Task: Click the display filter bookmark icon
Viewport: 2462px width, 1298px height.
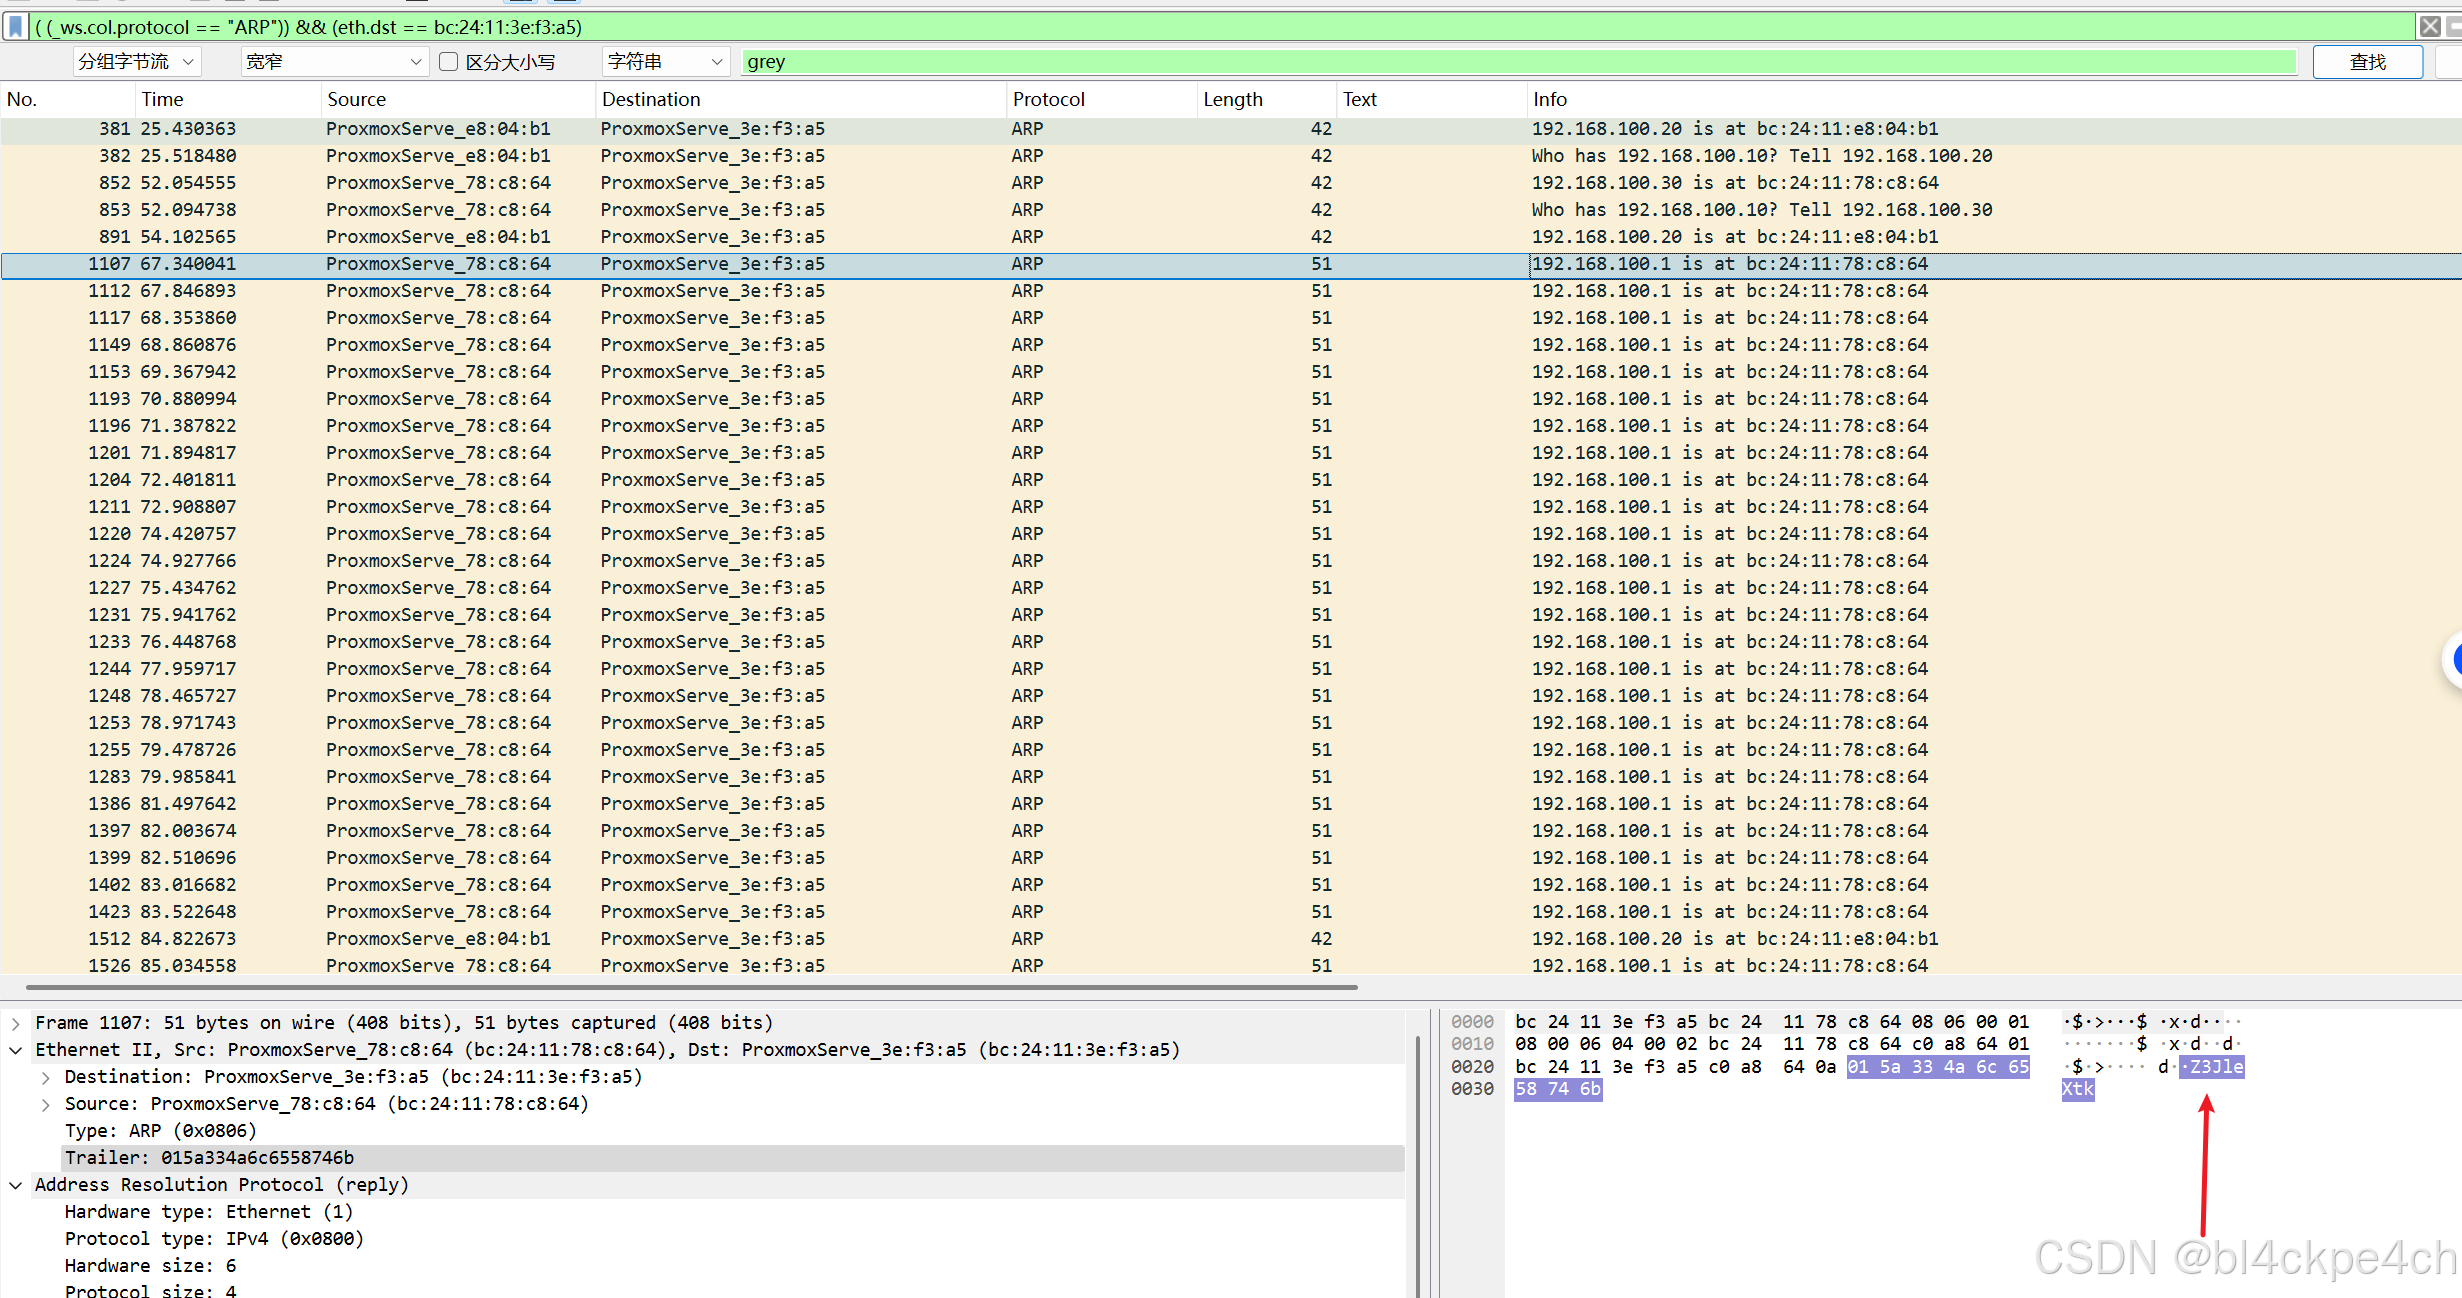Action: pos(15,27)
